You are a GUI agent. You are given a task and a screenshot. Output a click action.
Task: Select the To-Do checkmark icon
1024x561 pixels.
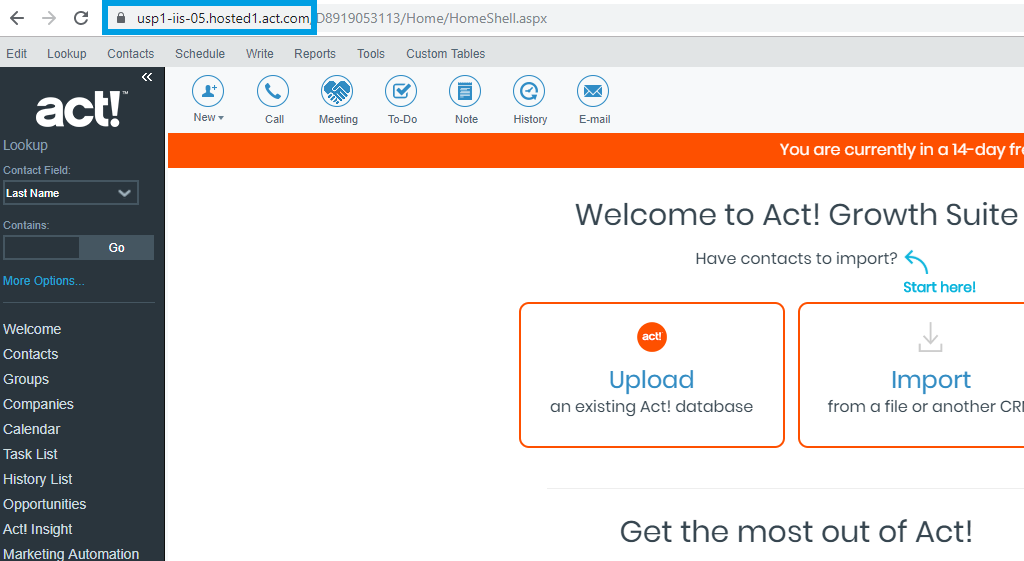[x=401, y=92]
